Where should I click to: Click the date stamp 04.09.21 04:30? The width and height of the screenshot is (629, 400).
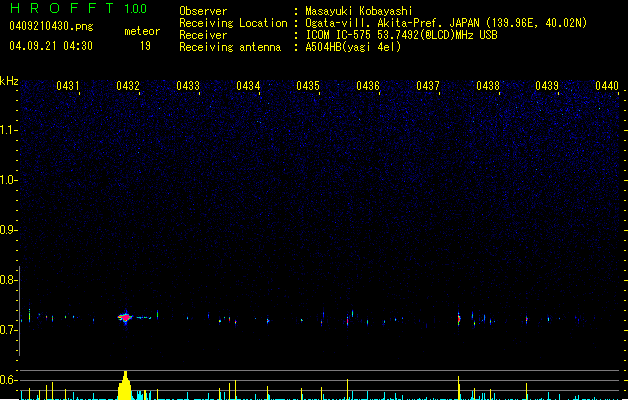[x=51, y=46]
